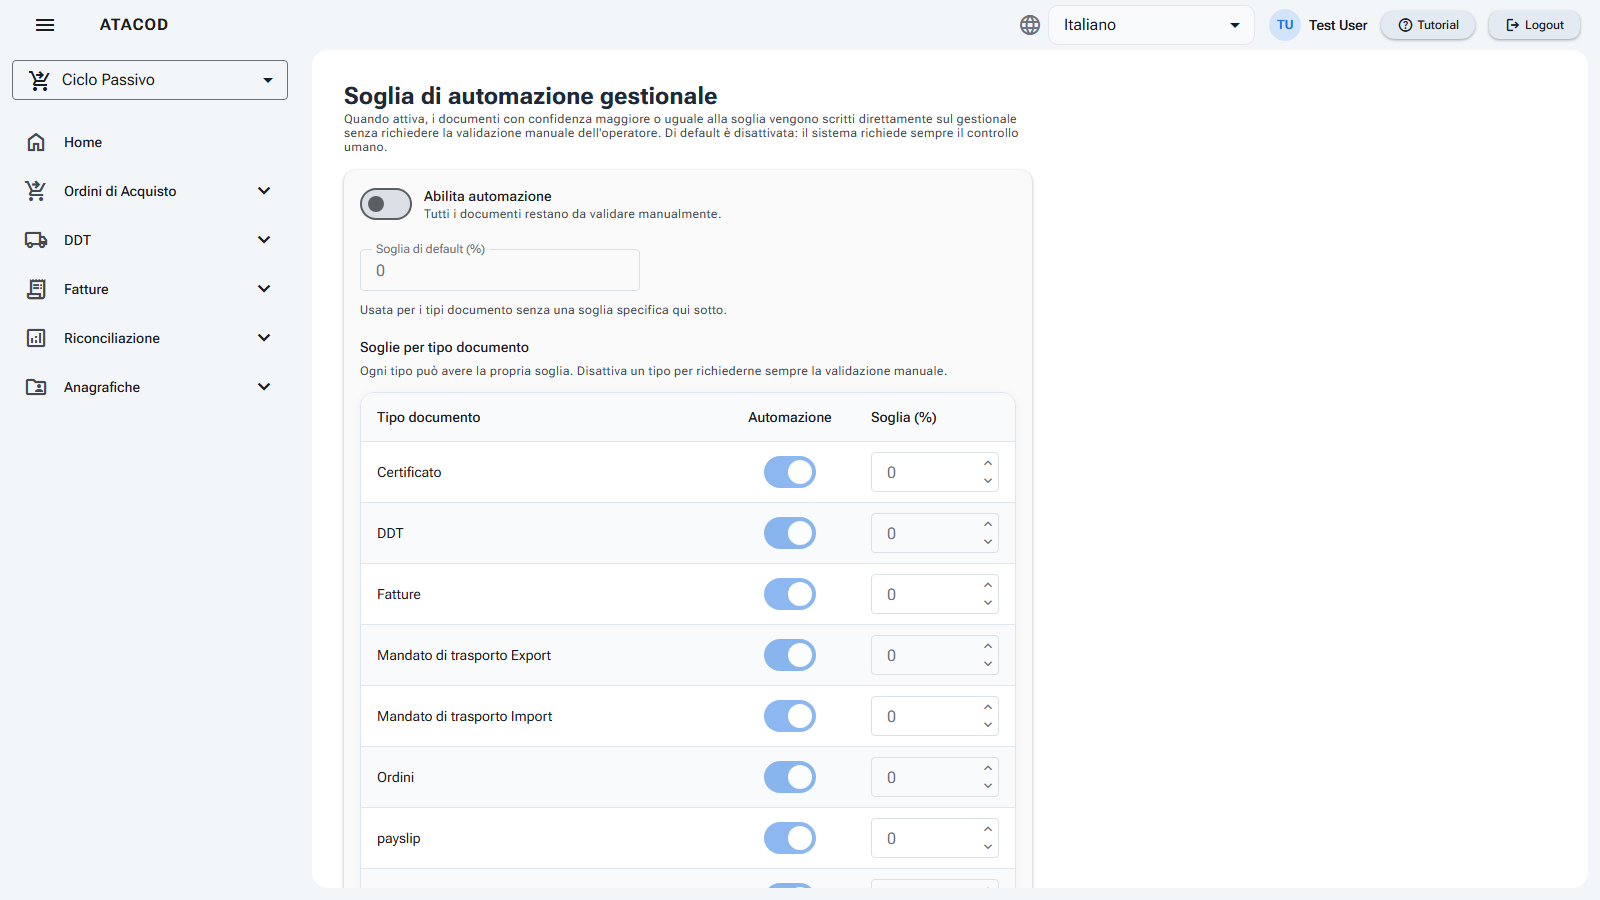Decrease the payslip soglia value
This screenshot has height=900, width=1600.
tap(988, 847)
